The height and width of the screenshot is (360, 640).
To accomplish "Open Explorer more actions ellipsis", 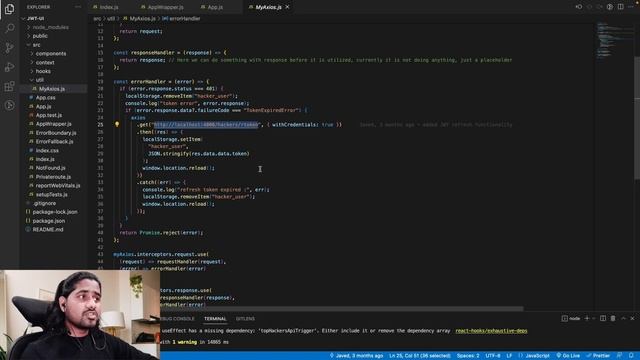I will pyautogui.click(x=78, y=7).
